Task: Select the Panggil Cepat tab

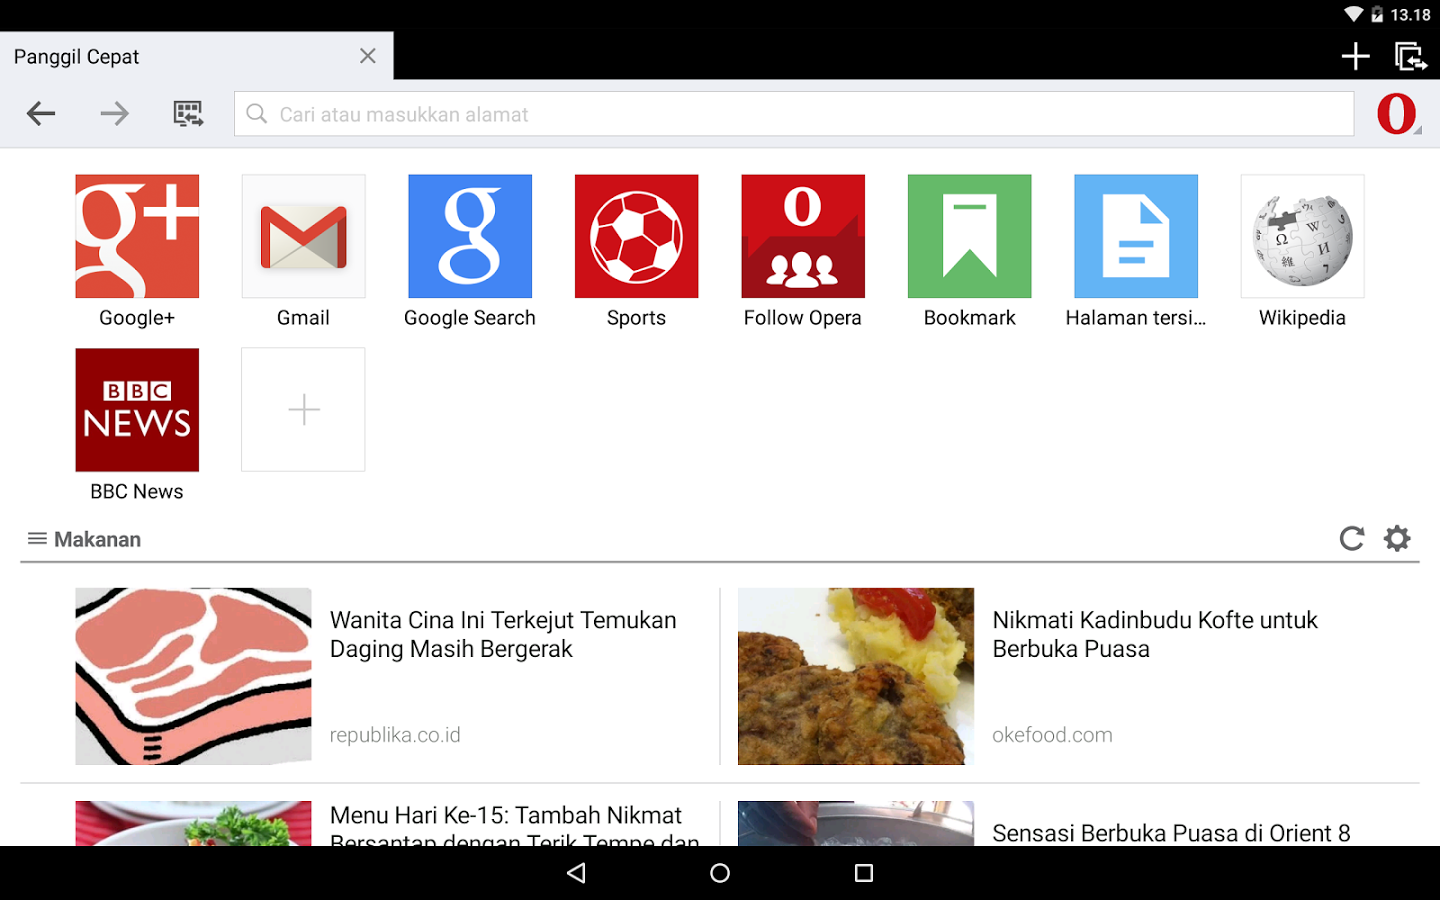Action: click(196, 56)
